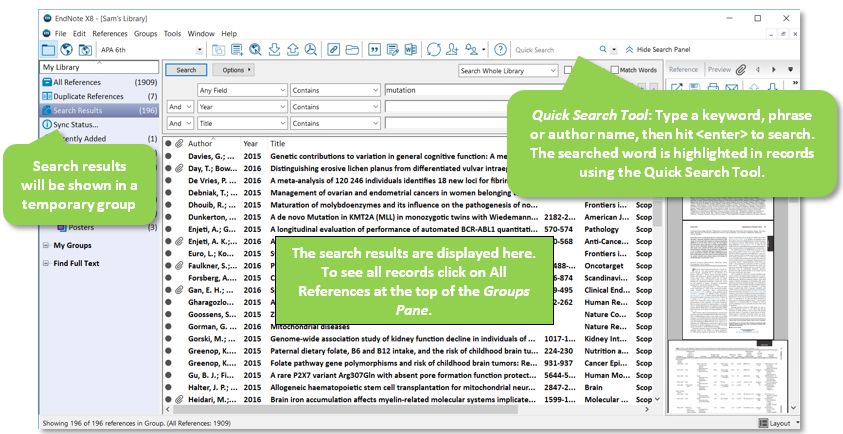Click the Options button
This screenshot has width=843, height=434.
click(233, 70)
